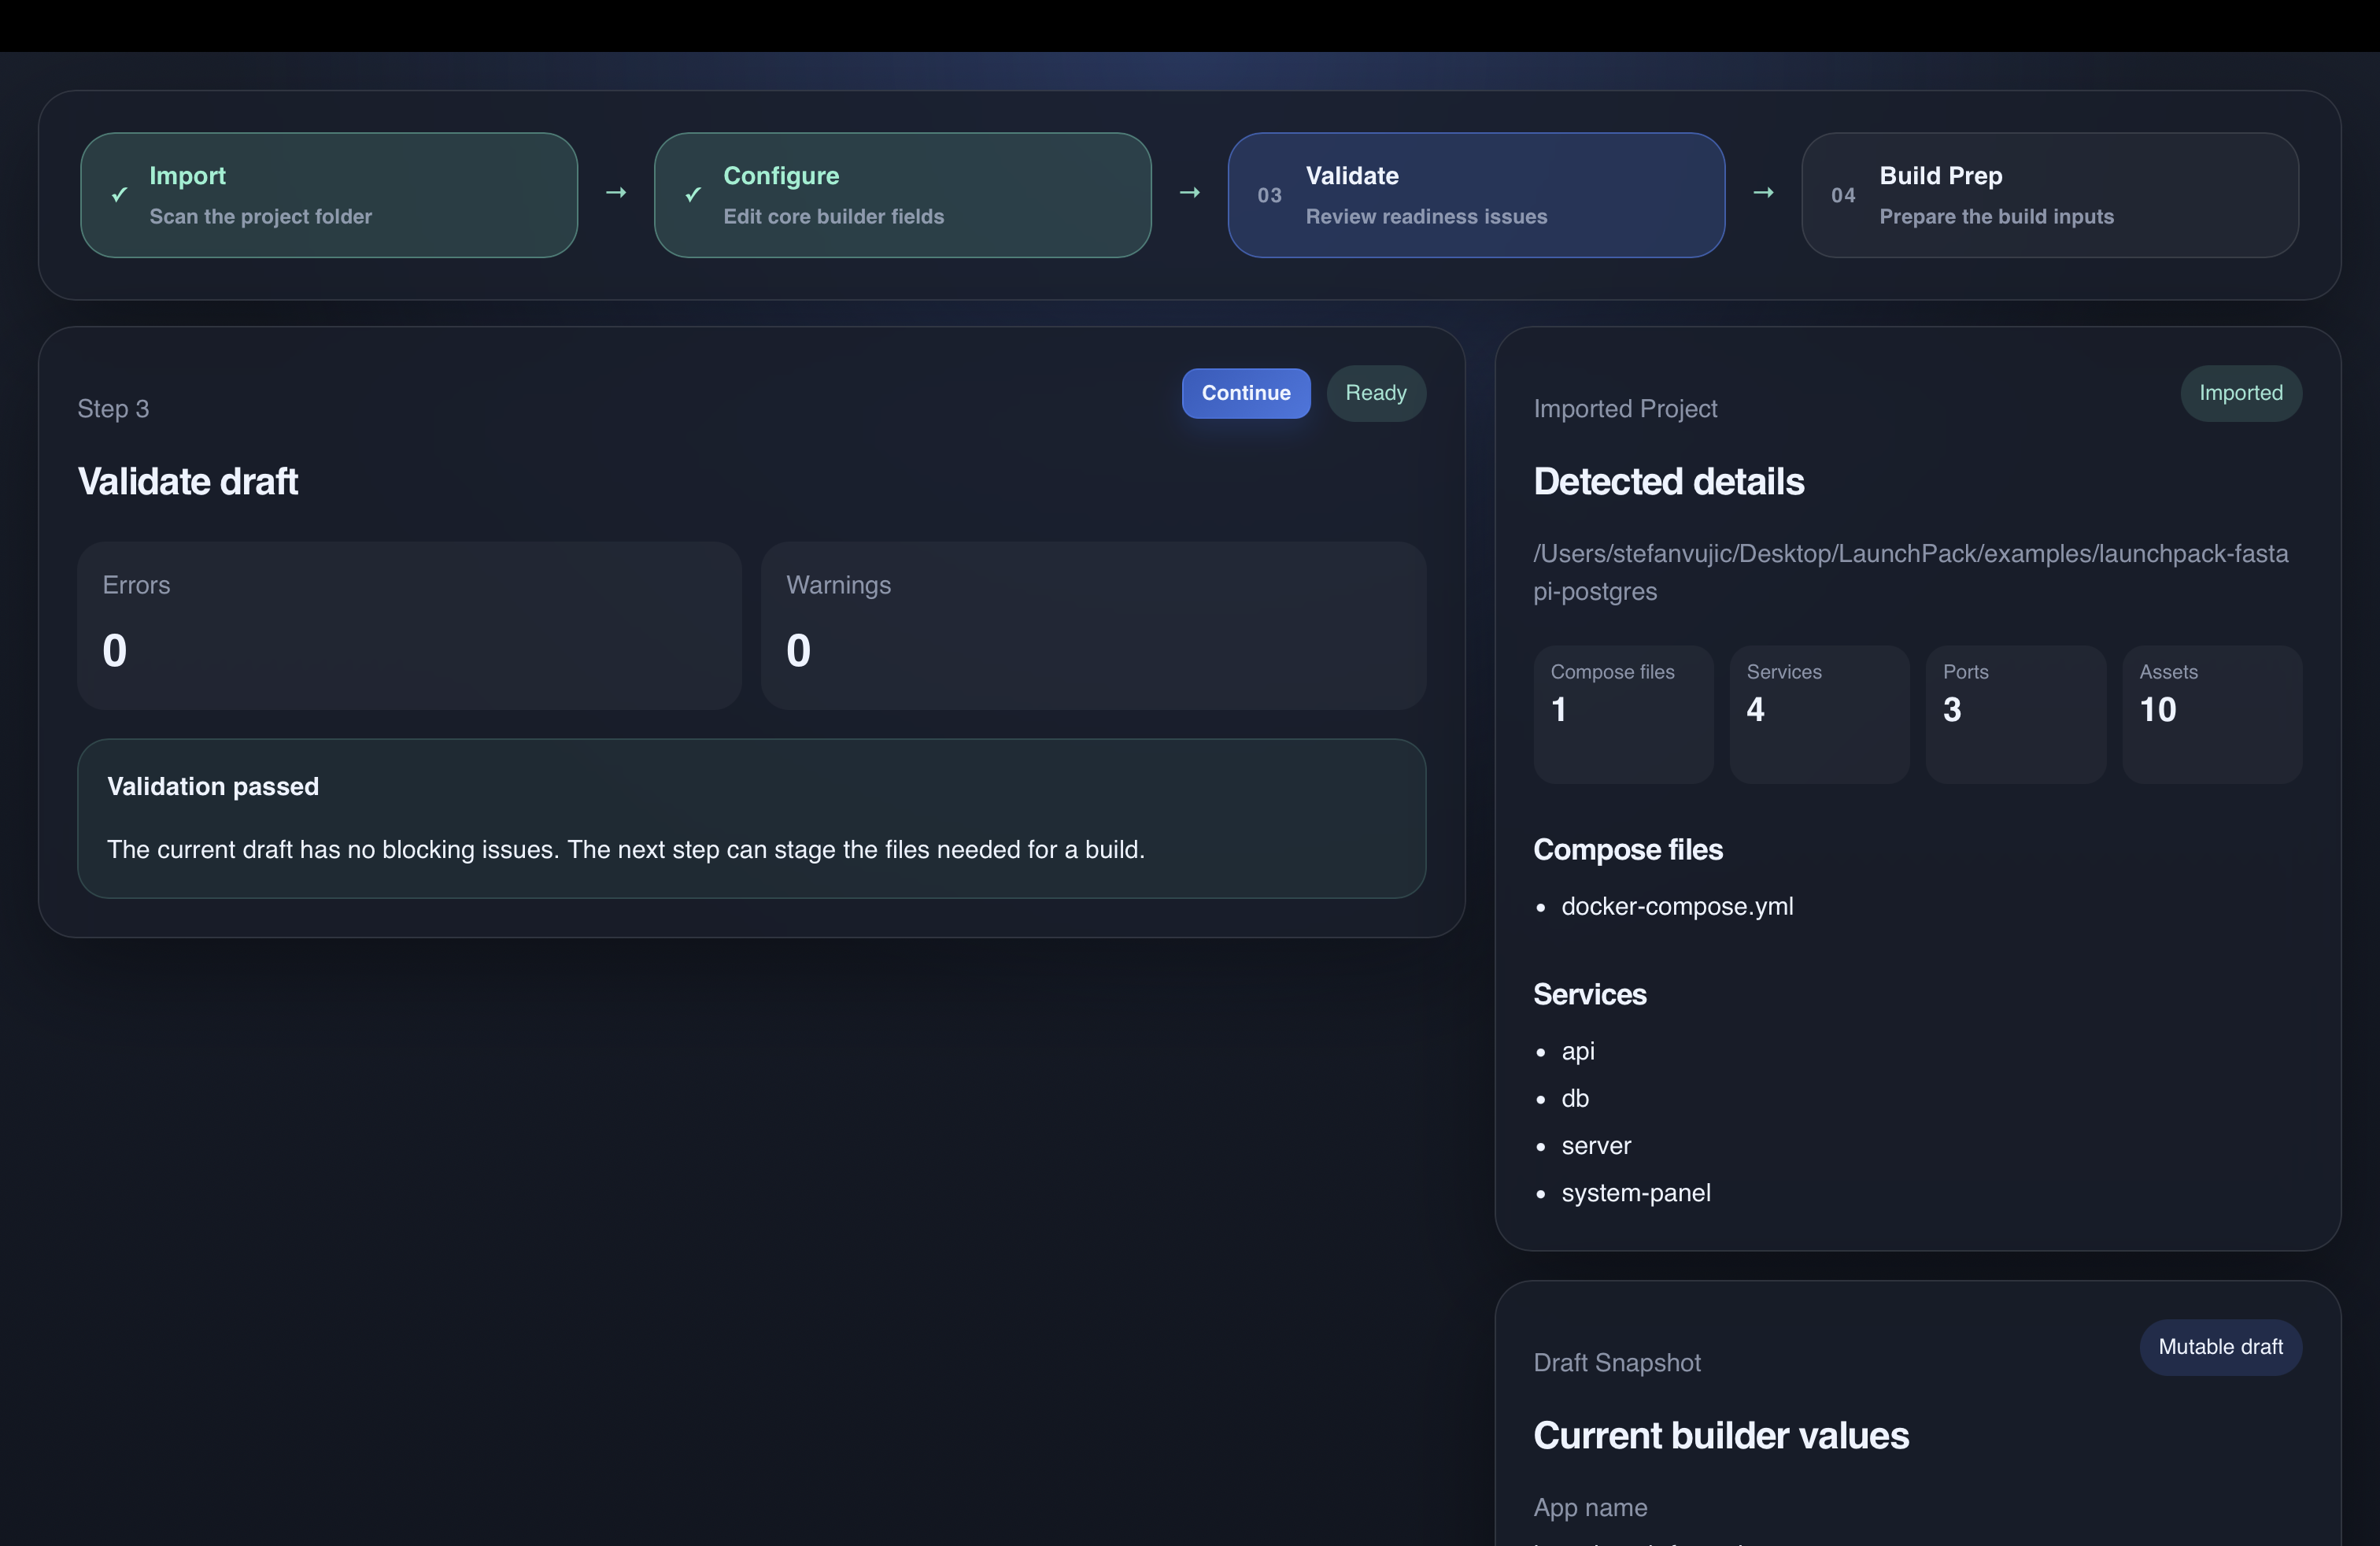The height and width of the screenshot is (1546, 2380).
Task: Click the Assets count card
Action: 2212,714
